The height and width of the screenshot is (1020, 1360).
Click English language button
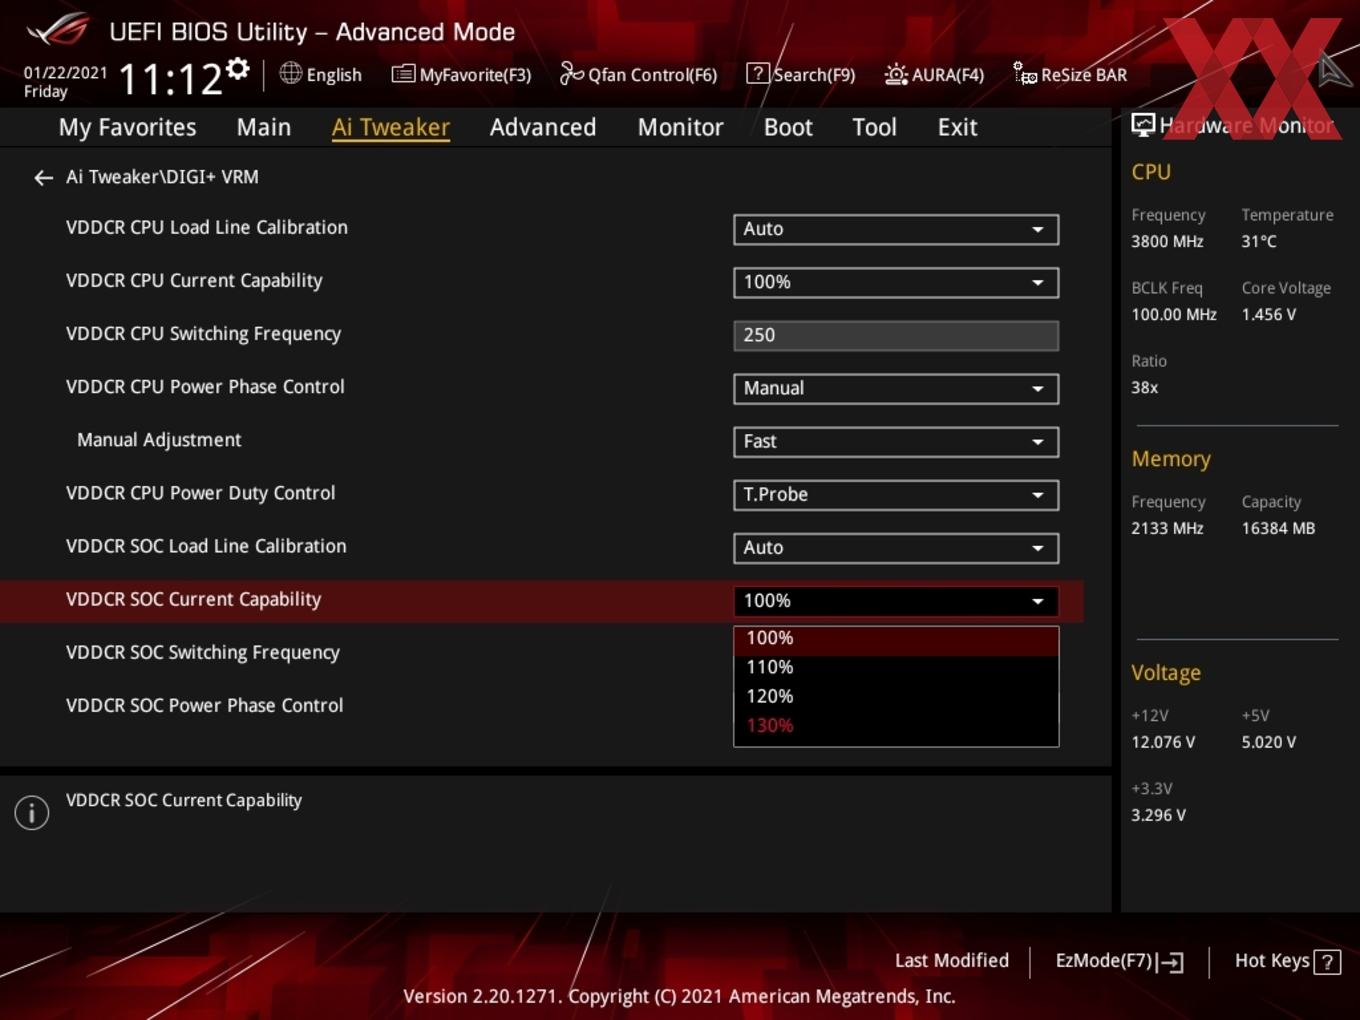point(334,75)
